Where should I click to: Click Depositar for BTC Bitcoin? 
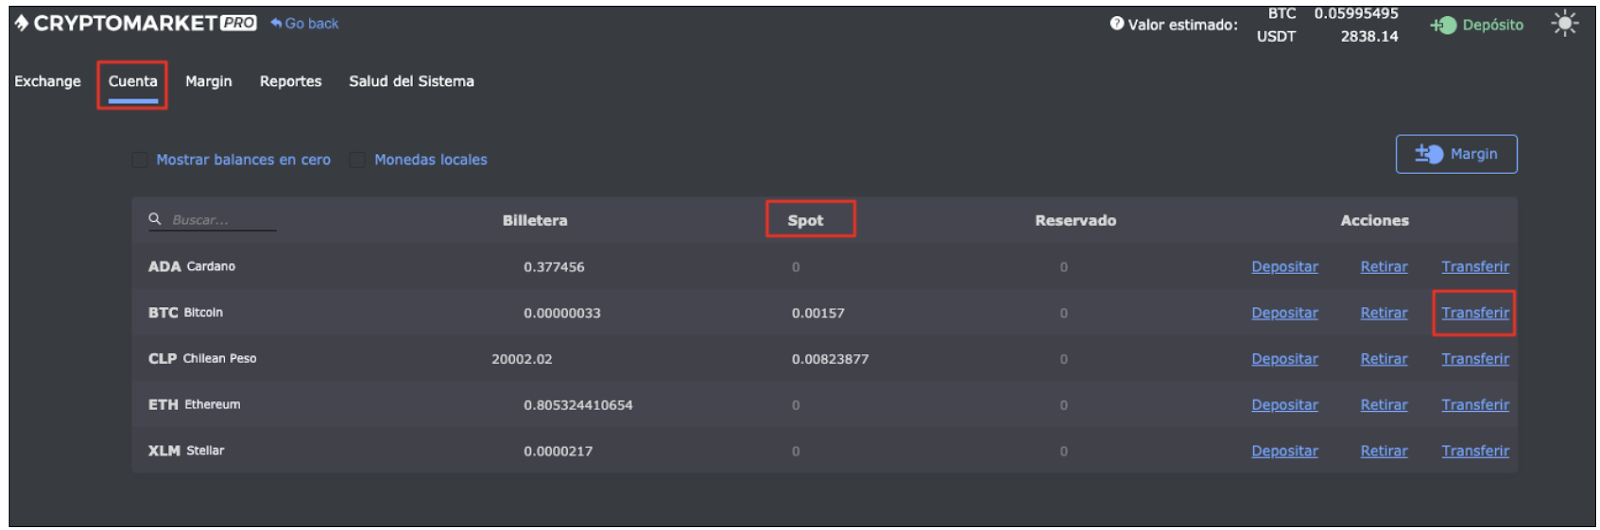tap(1285, 313)
